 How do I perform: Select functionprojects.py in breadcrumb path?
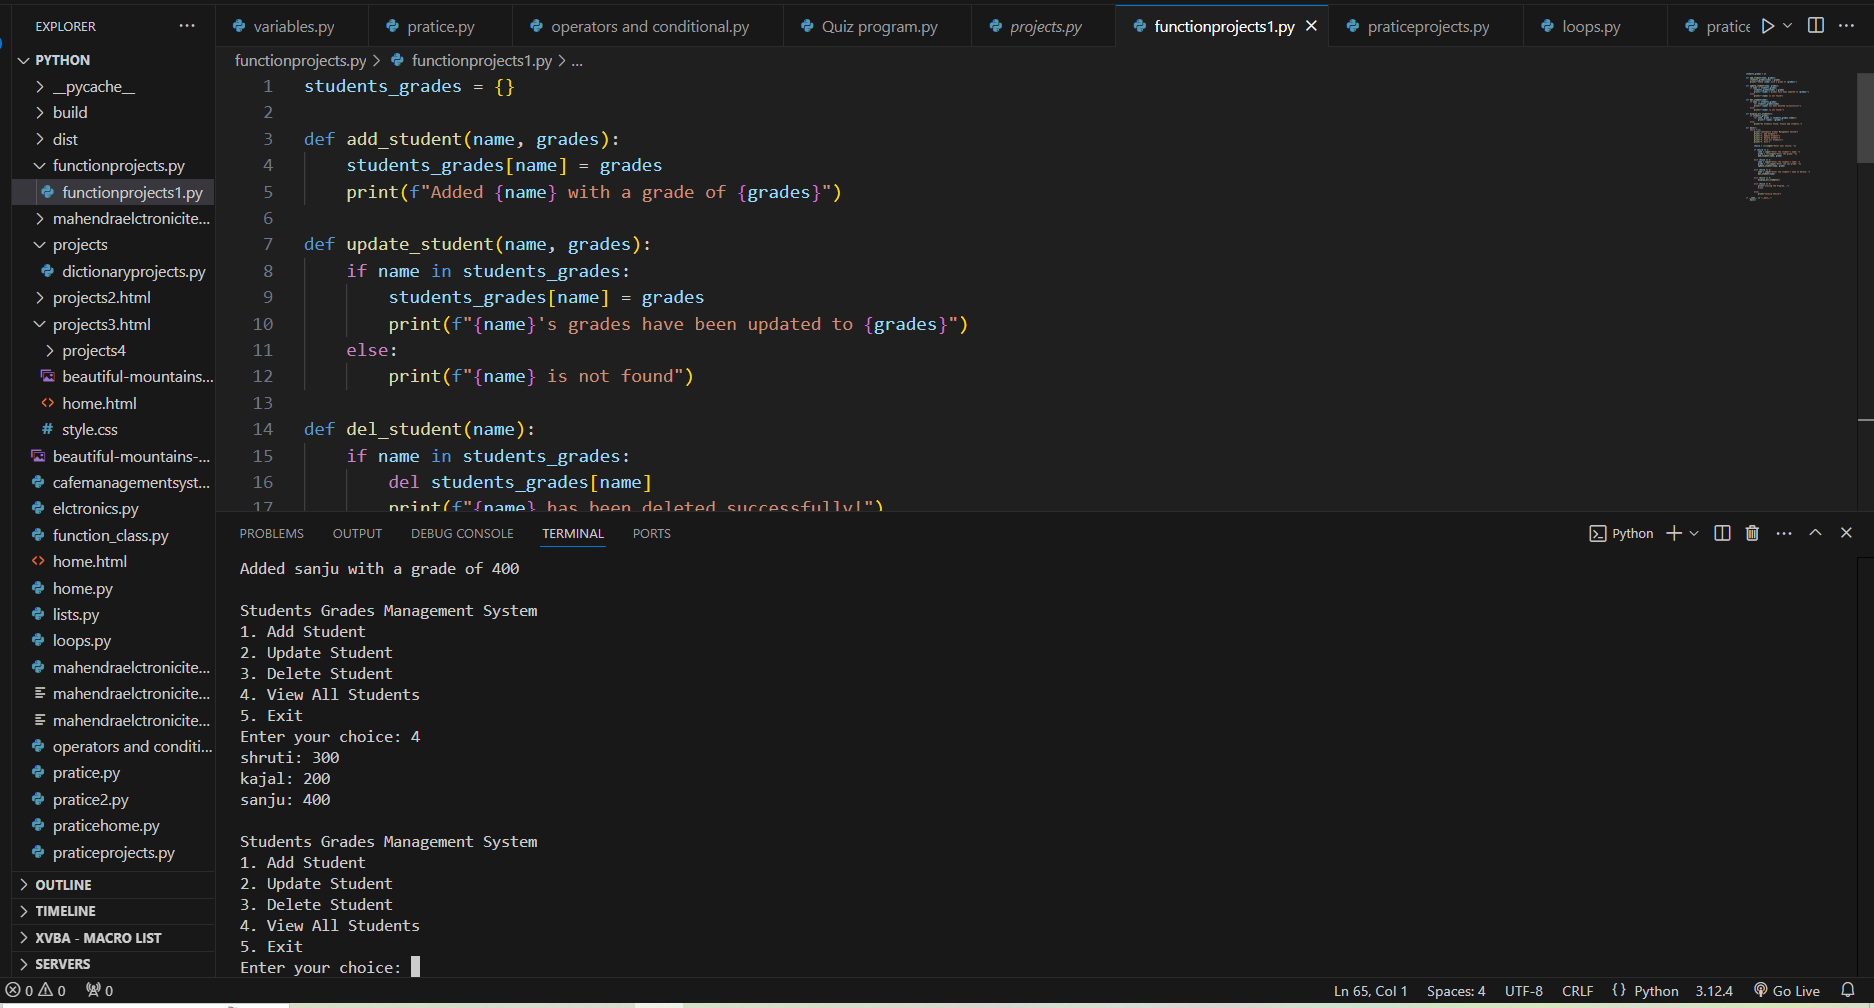point(300,61)
